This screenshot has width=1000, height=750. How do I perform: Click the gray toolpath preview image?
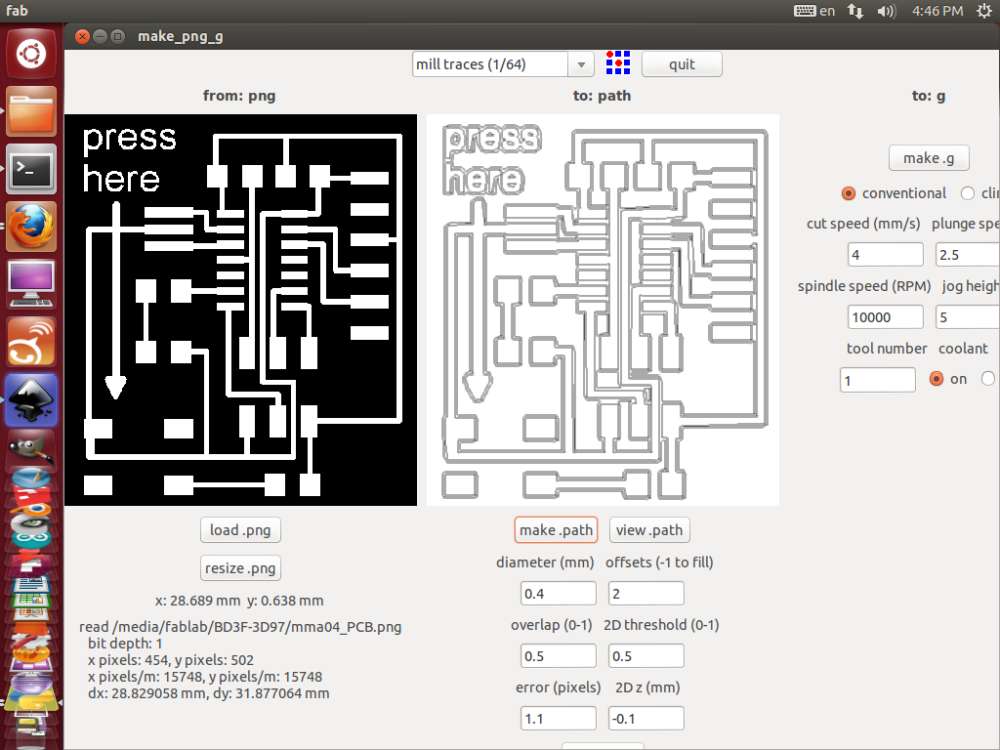click(603, 310)
